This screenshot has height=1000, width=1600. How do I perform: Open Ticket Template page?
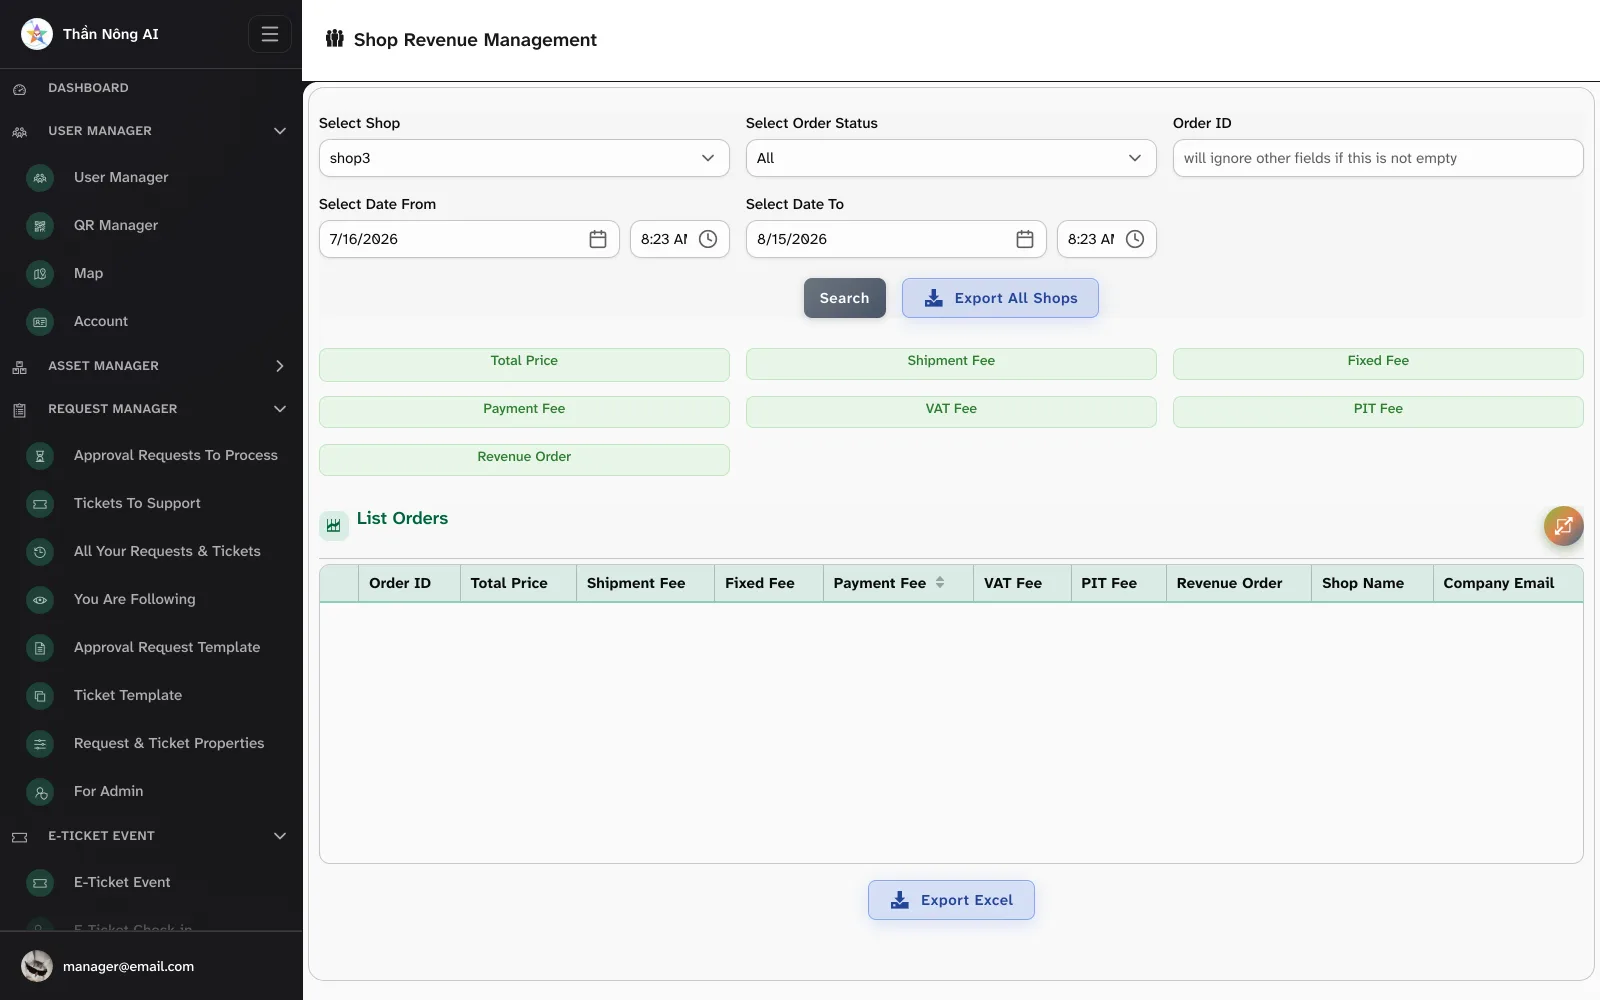coord(128,695)
